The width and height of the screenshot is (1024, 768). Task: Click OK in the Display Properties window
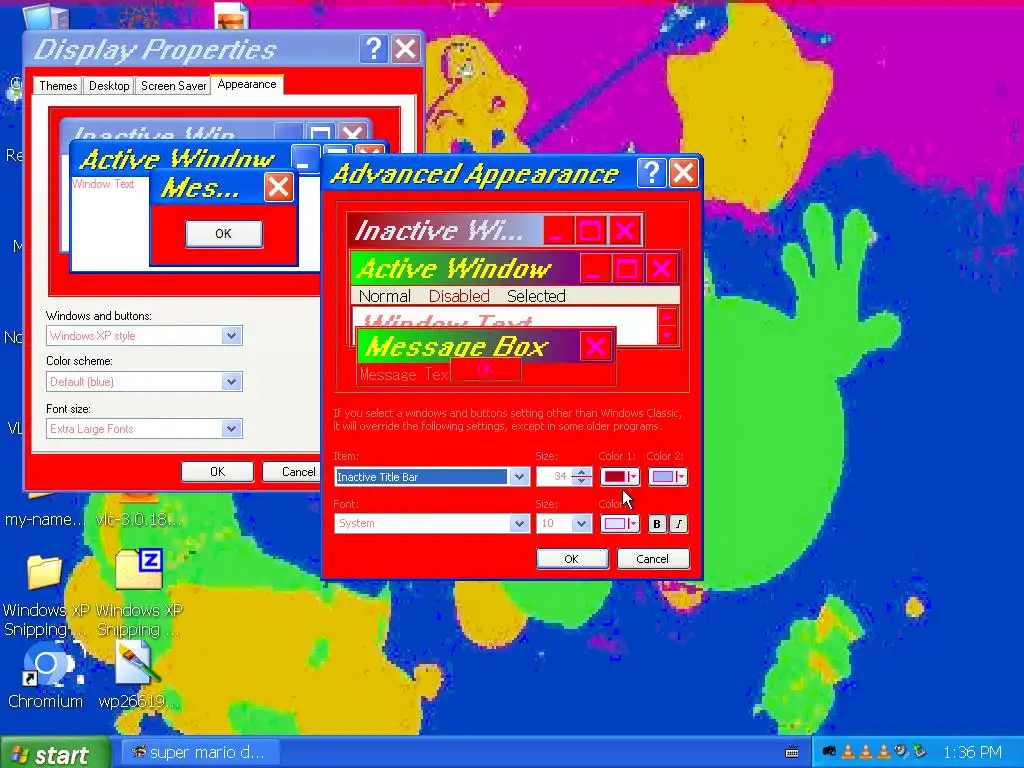tap(217, 472)
